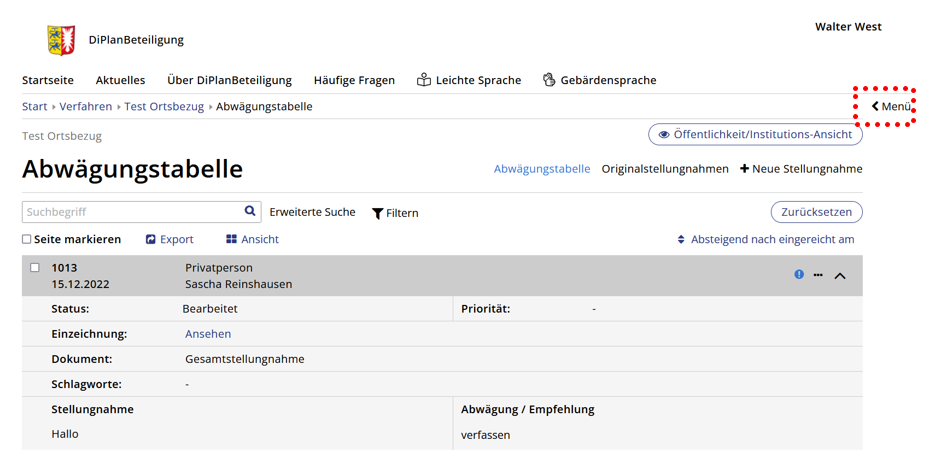
Task: Click the Export icon
Action: coord(151,240)
